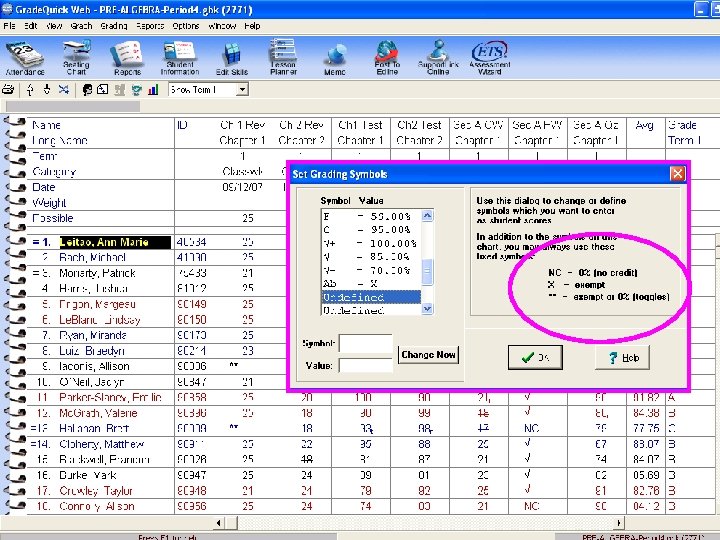Open the Help menu

(x=252, y=26)
